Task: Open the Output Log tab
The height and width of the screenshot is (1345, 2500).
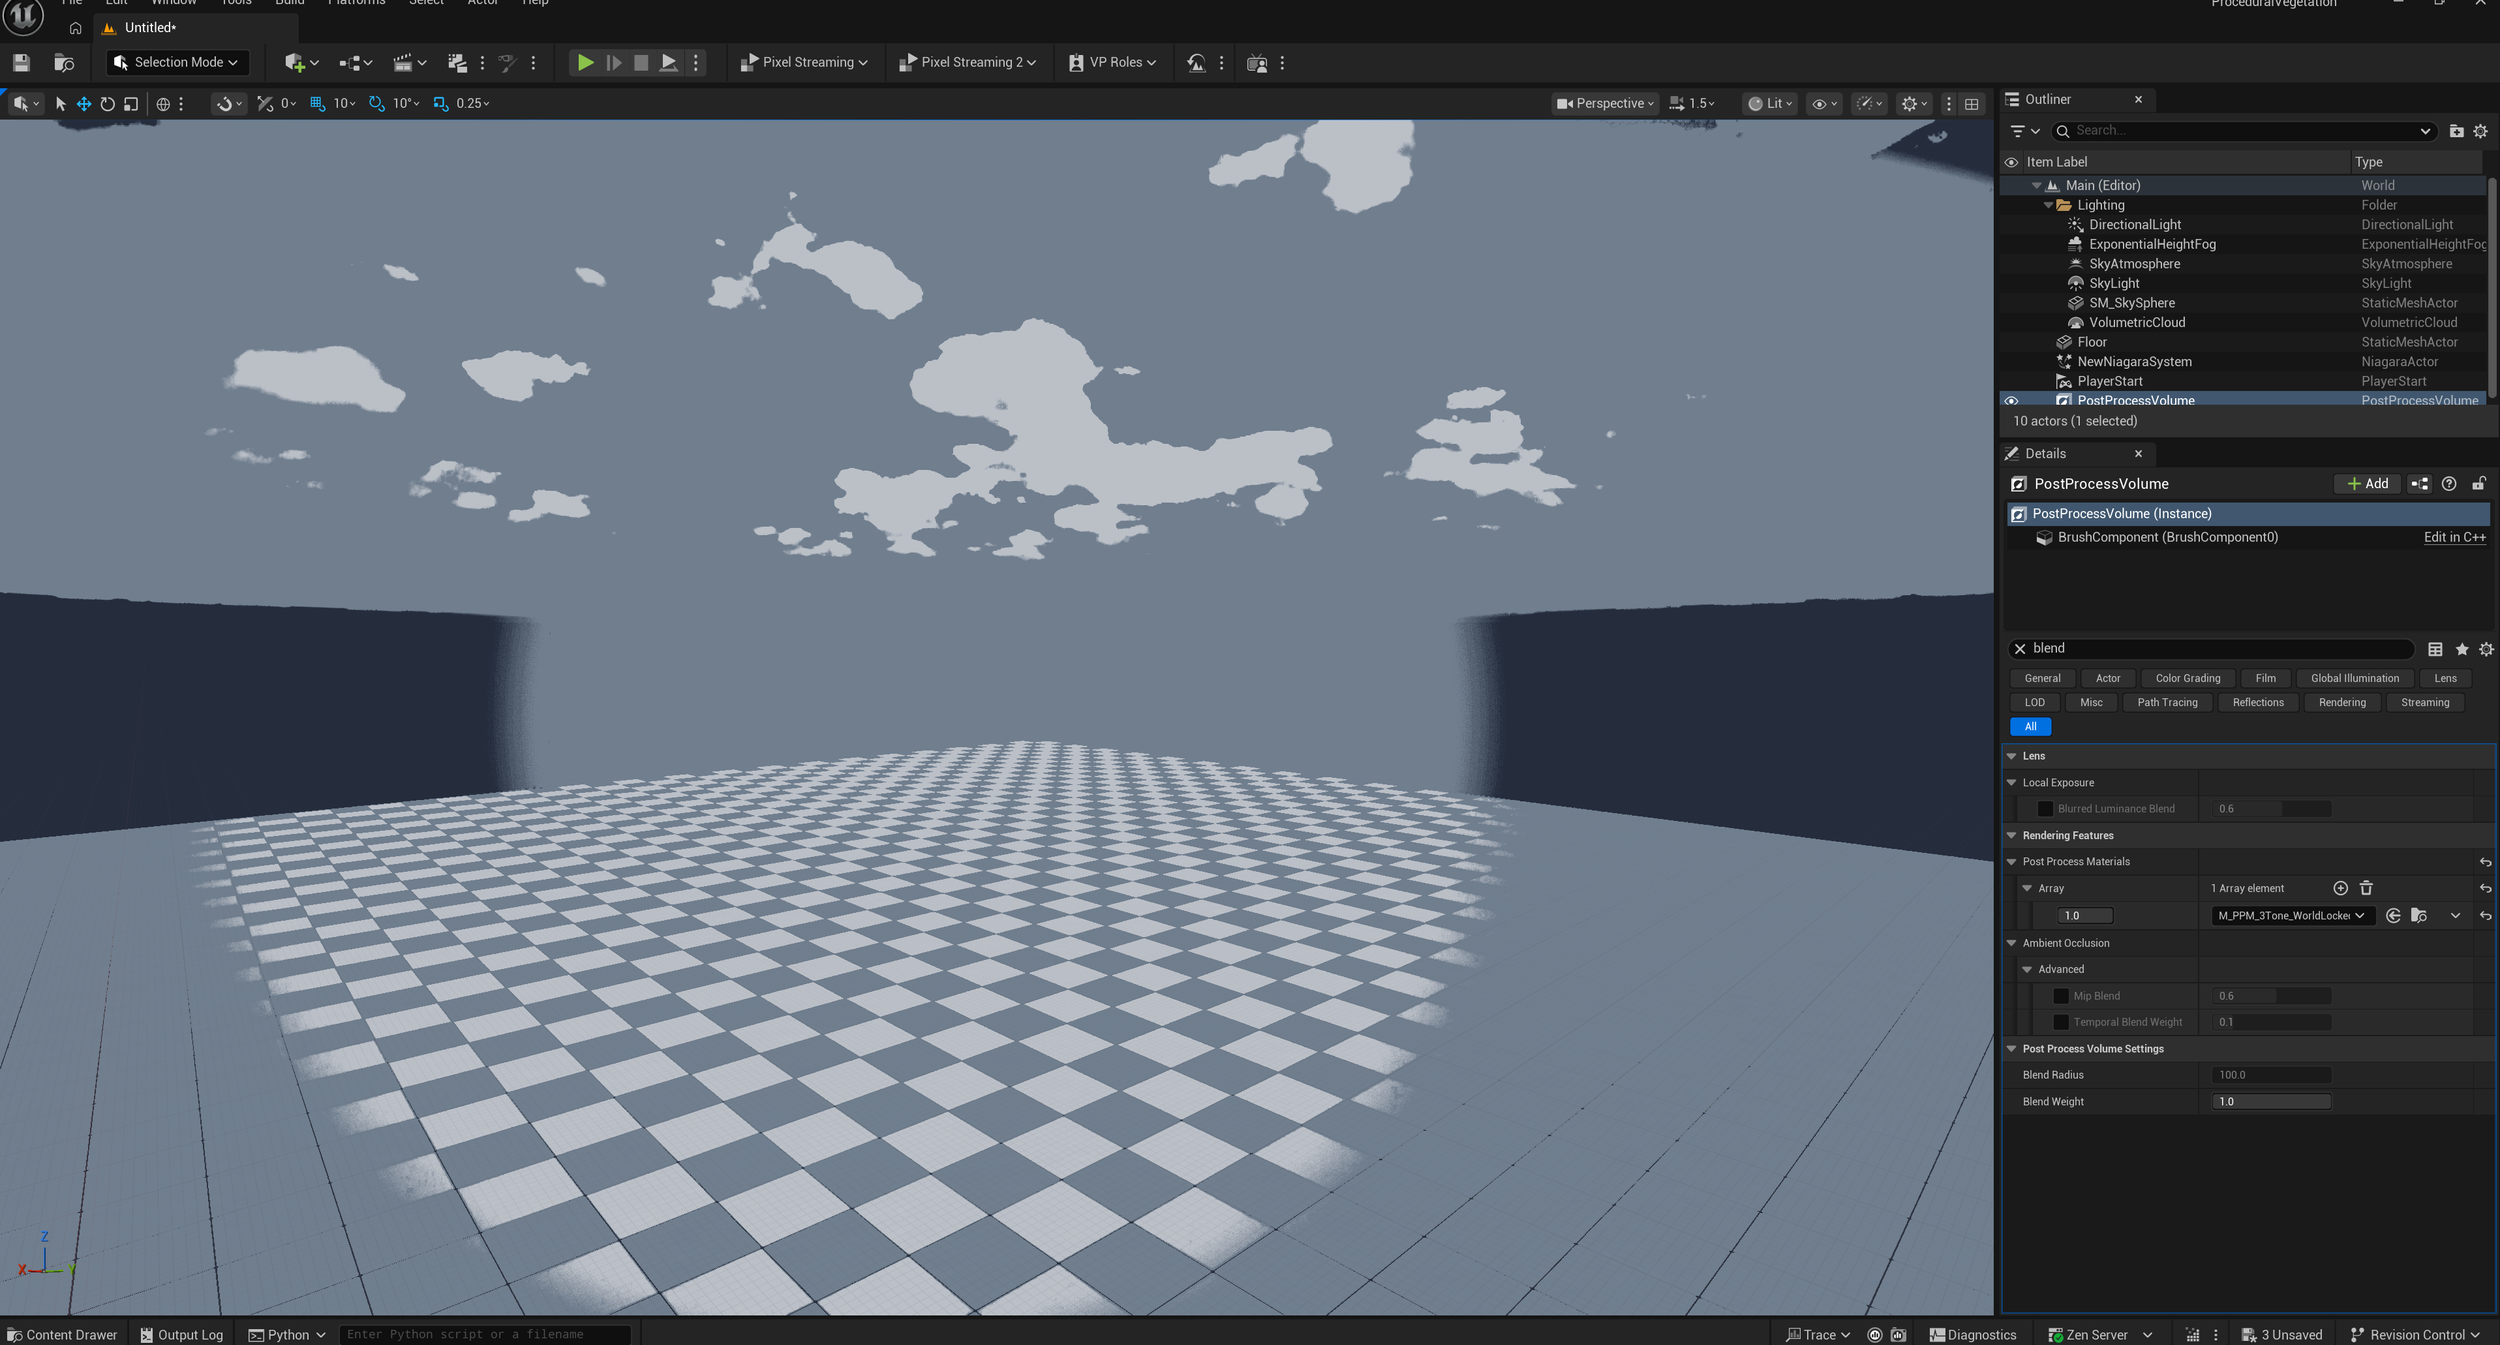Action: [181, 1334]
